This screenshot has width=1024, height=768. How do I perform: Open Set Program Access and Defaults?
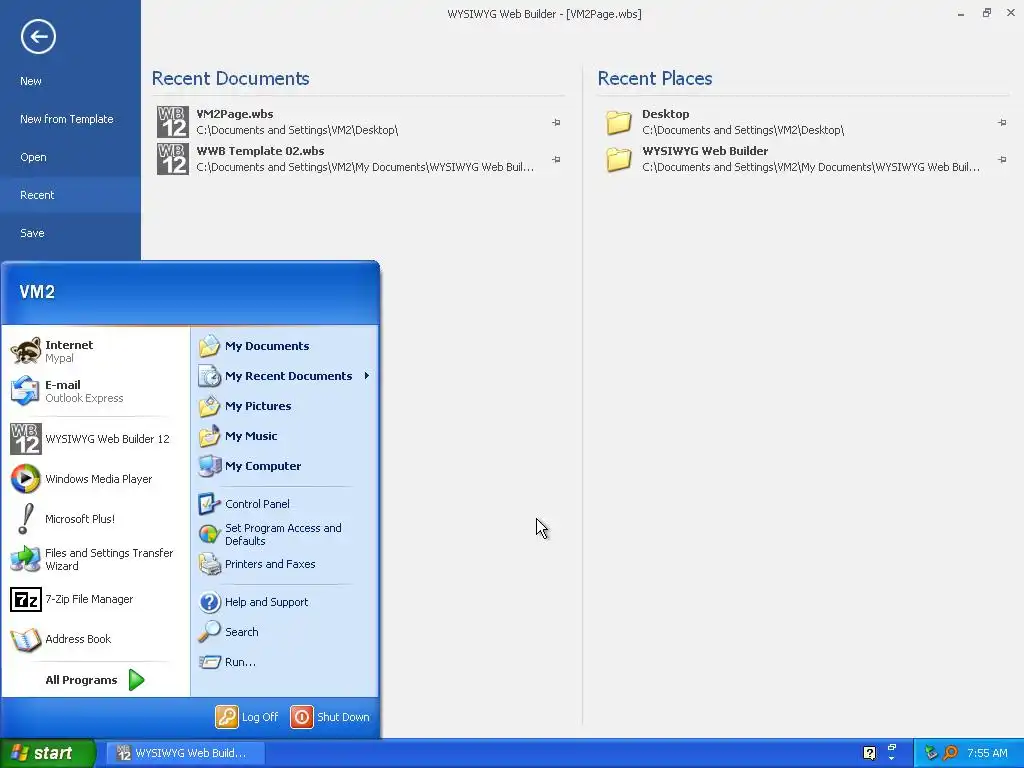point(285,534)
